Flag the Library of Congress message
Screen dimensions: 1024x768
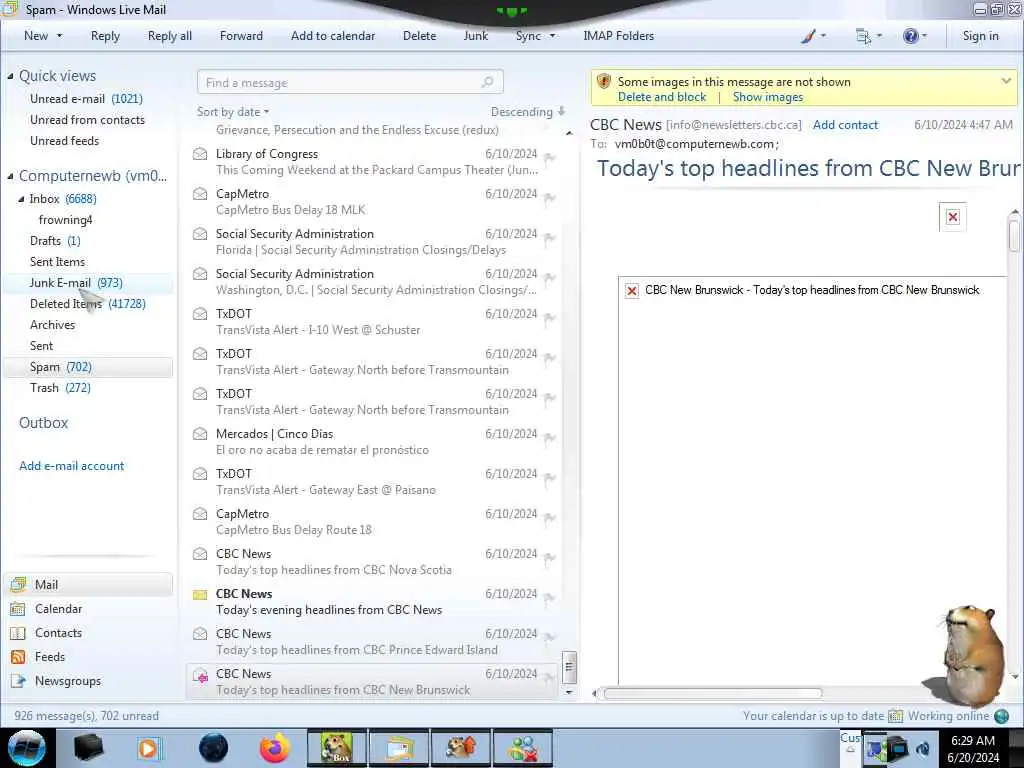(x=550, y=158)
